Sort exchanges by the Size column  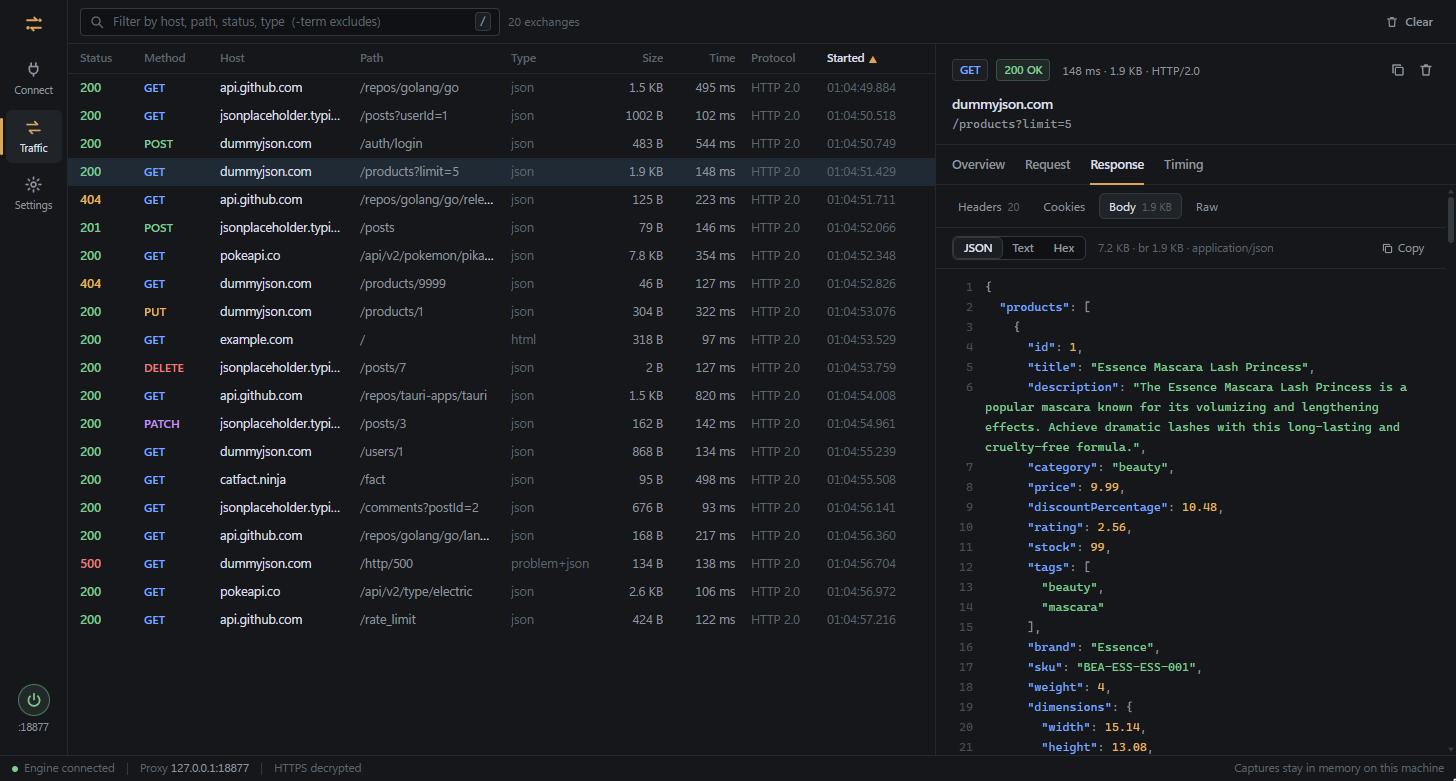coord(652,58)
